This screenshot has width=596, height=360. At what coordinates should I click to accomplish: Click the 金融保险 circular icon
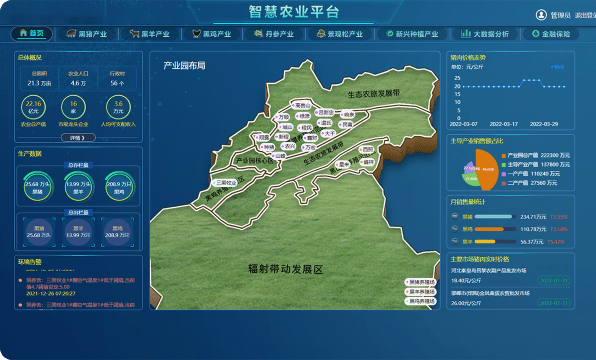(535, 34)
